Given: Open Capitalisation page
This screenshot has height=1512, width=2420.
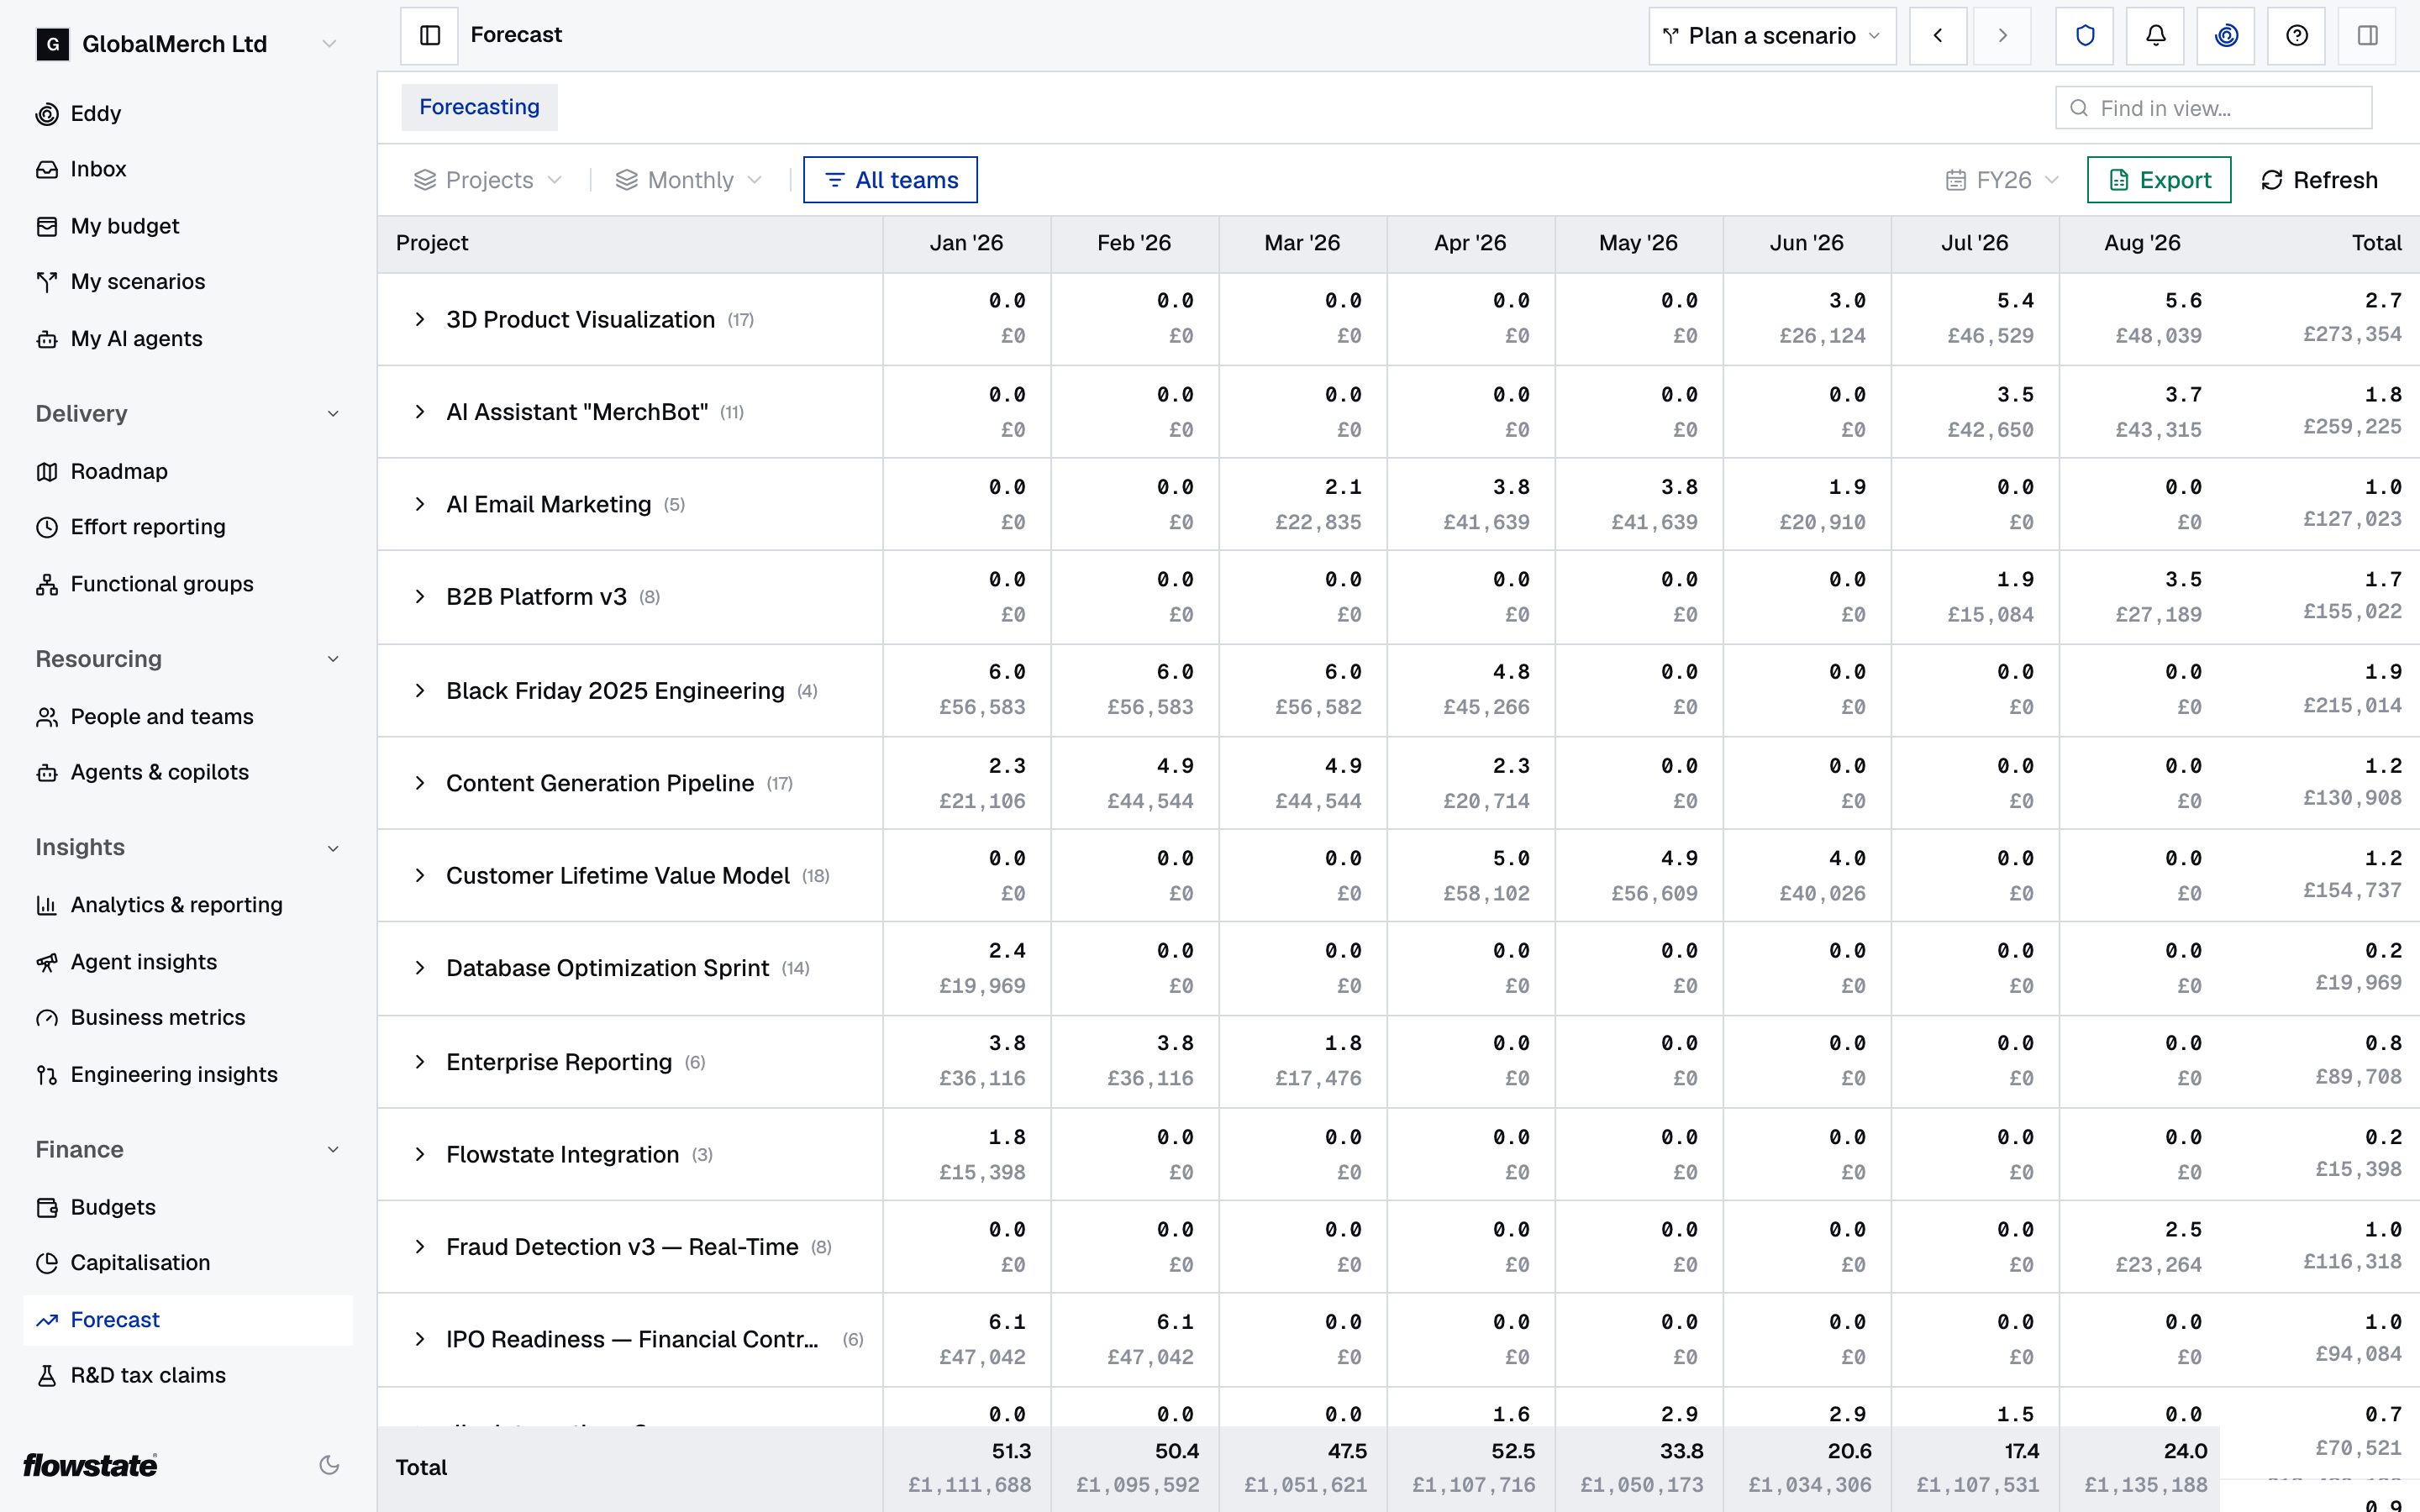Looking at the screenshot, I should point(188,1263).
